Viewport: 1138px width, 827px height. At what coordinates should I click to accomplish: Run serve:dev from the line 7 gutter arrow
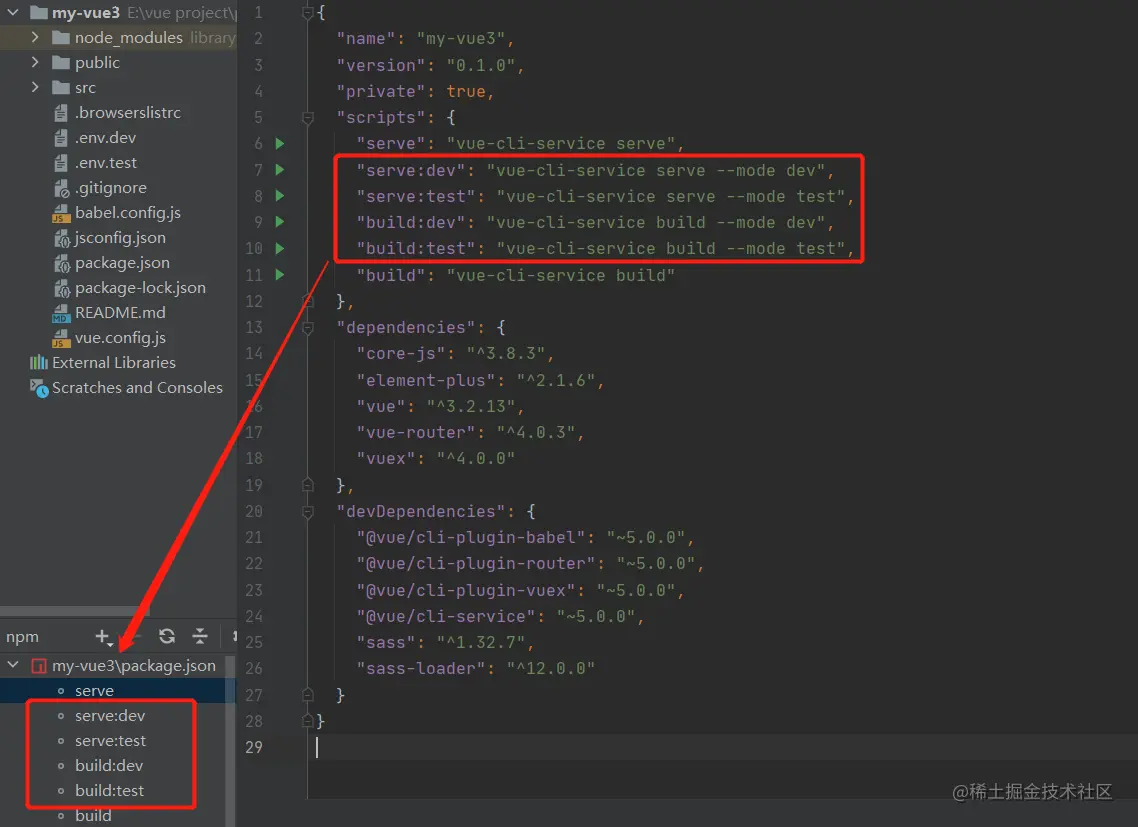point(279,170)
